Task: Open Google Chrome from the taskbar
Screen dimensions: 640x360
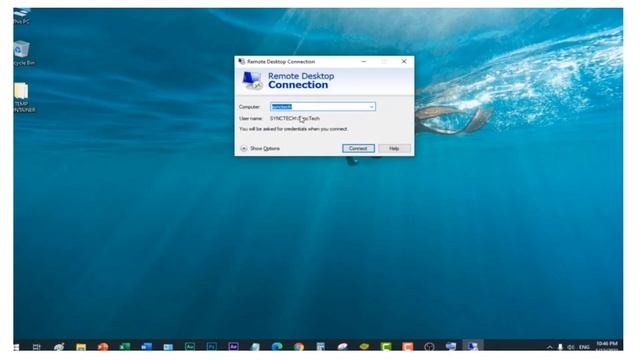Action: [299, 347]
